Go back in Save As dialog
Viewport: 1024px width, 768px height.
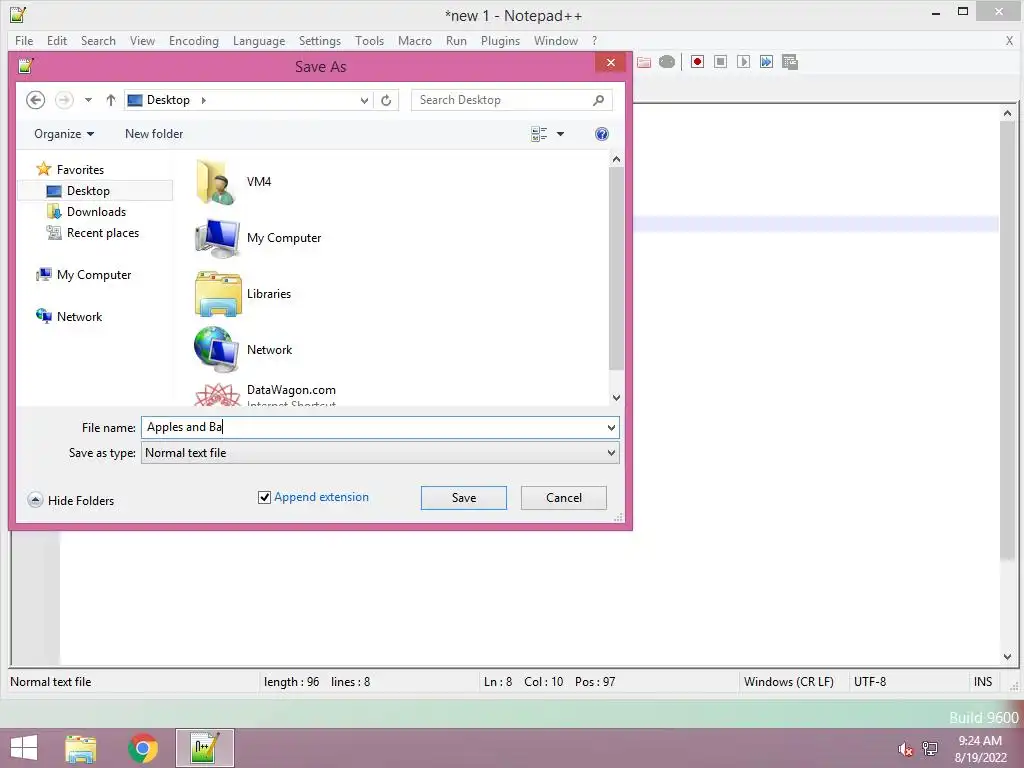(35, 100)
